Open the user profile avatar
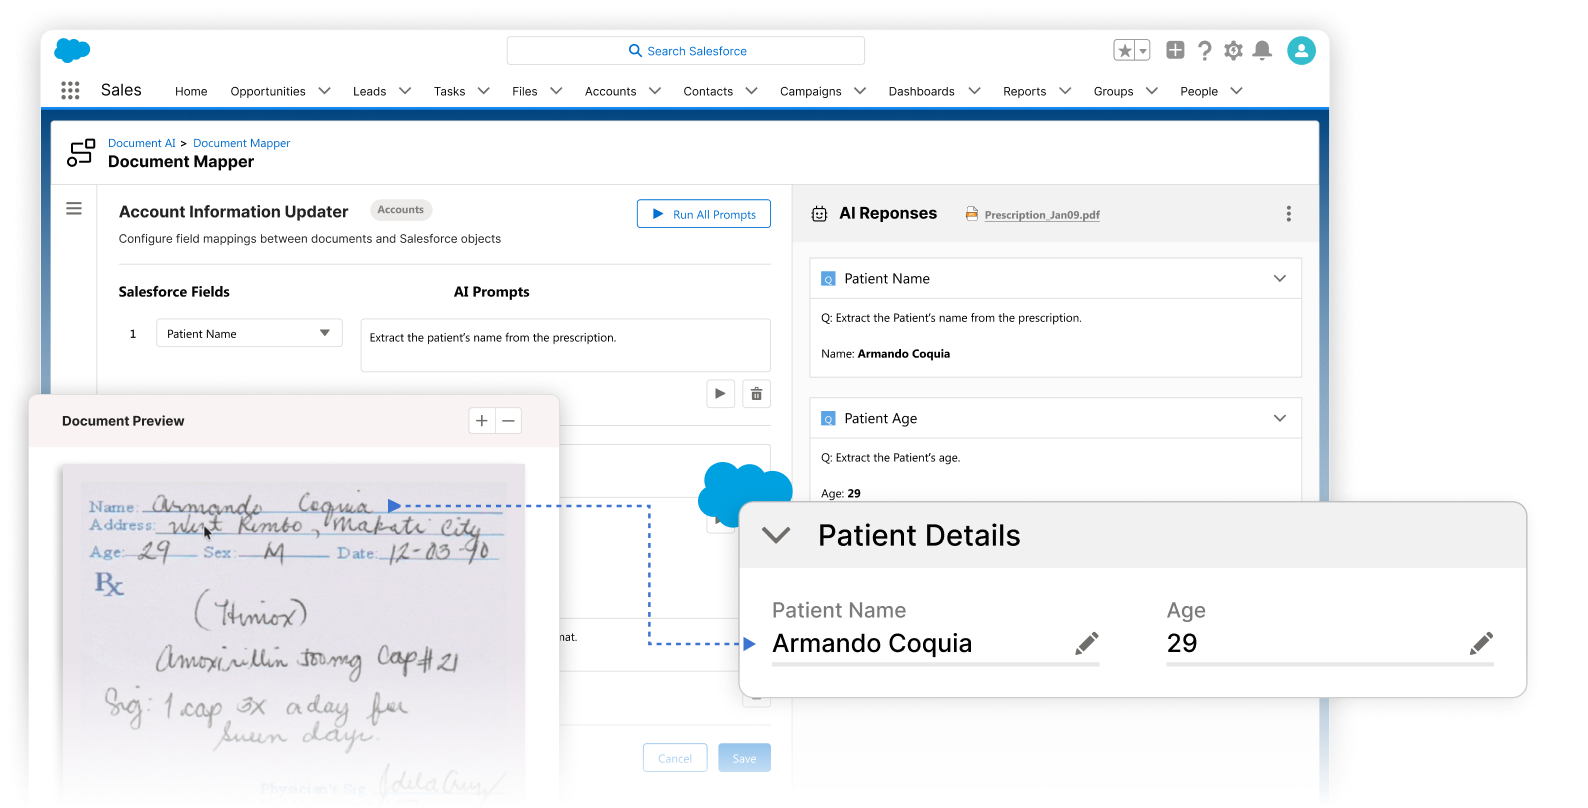1588x808 pixels. [x=1301, y=50]
